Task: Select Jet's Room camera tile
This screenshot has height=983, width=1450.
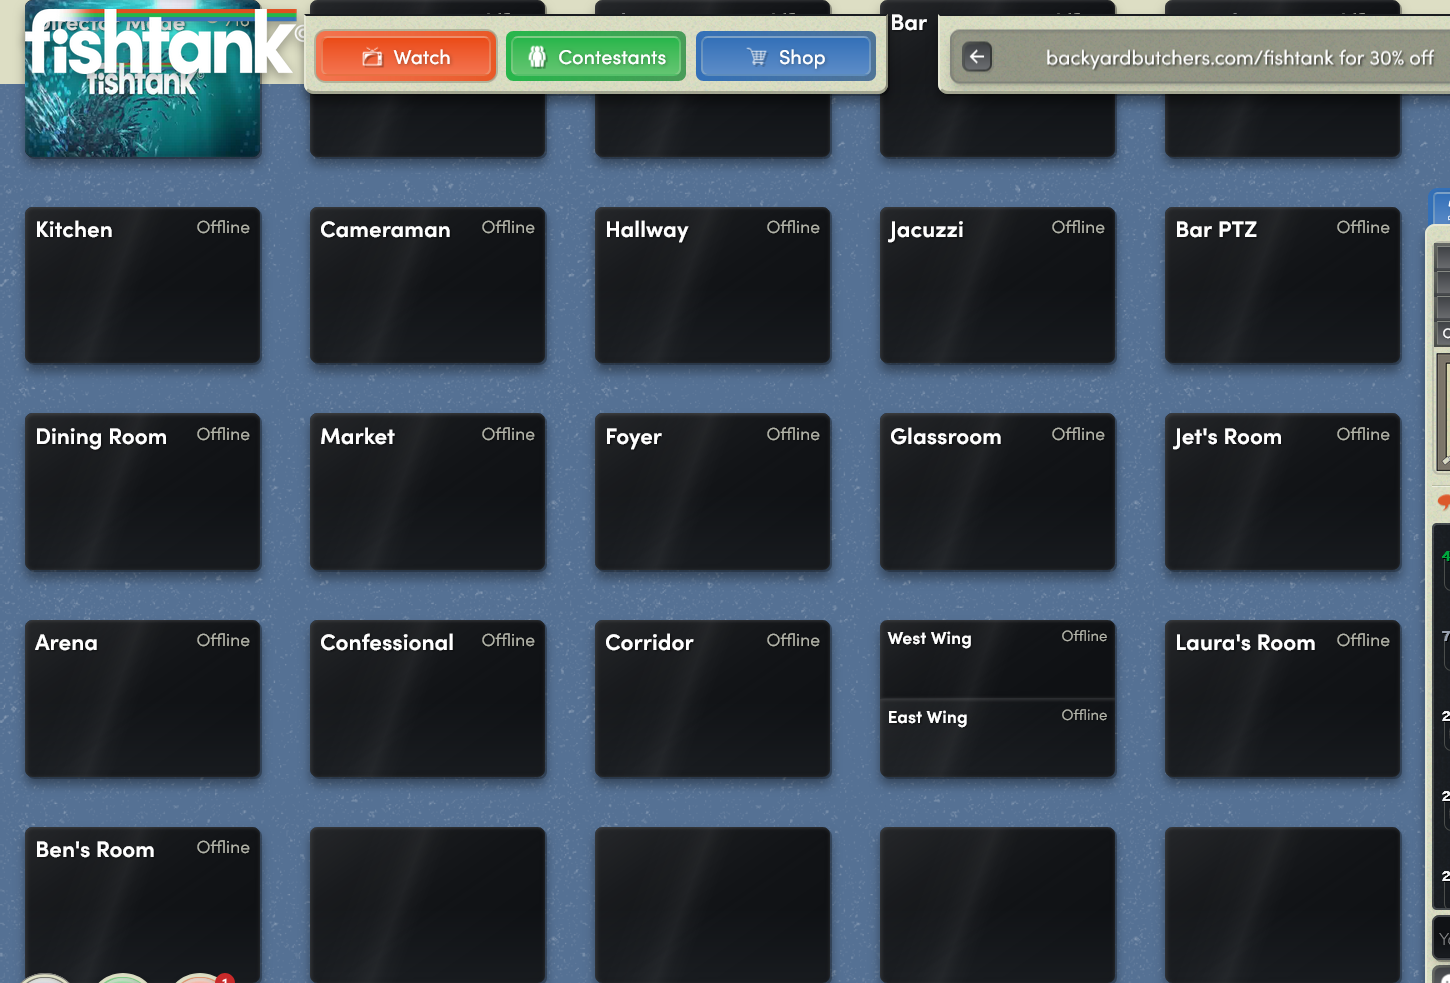Action: coord(1283,492)
